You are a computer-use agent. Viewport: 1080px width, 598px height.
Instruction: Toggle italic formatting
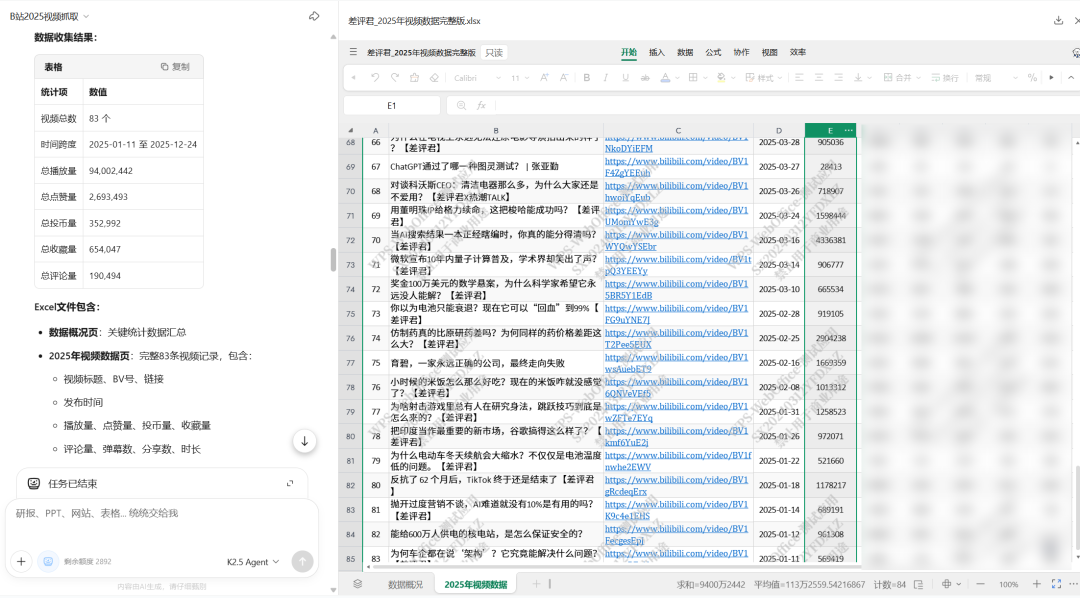point(605,78)
